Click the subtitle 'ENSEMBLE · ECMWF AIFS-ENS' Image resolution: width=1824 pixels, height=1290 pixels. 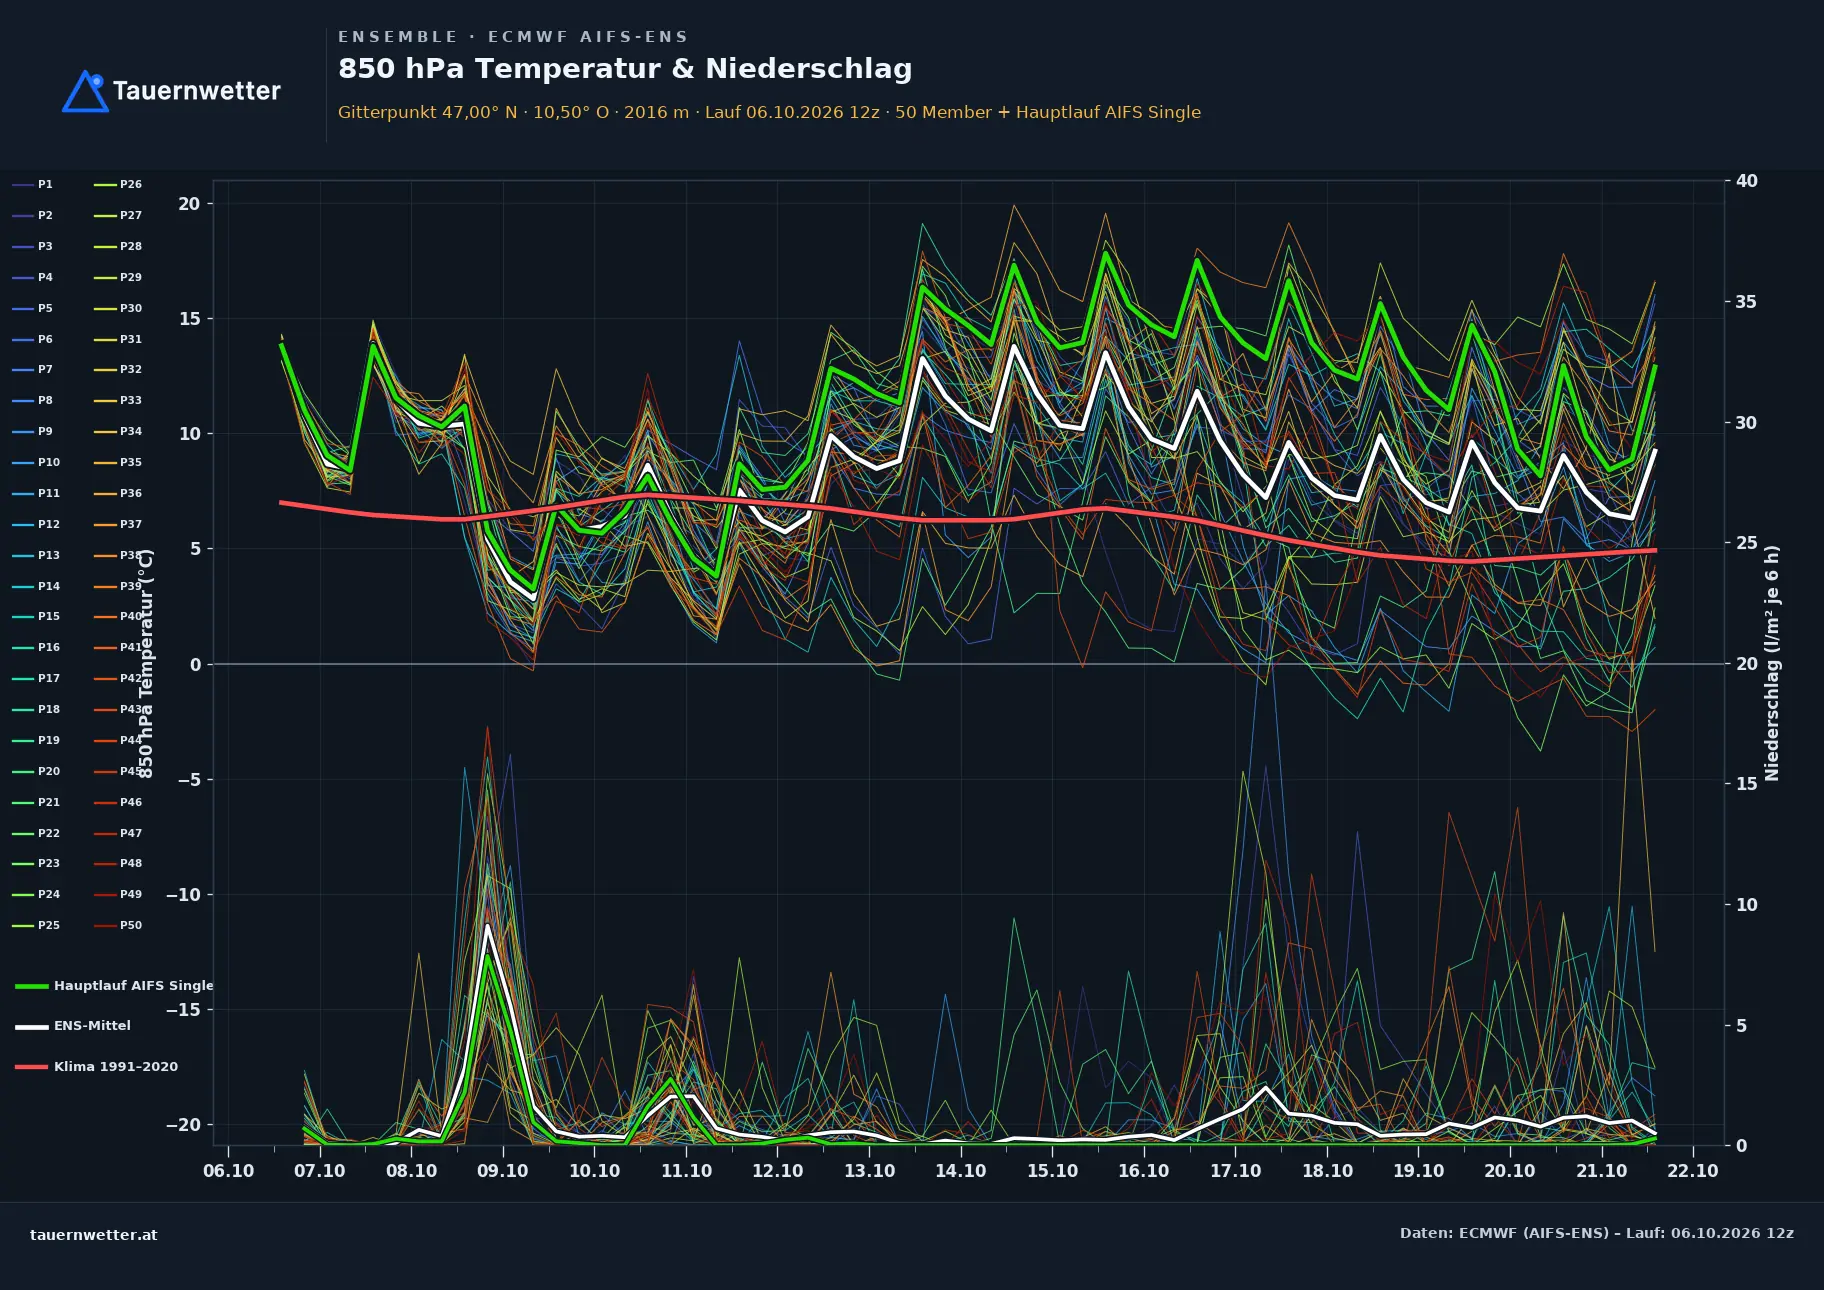513,37
